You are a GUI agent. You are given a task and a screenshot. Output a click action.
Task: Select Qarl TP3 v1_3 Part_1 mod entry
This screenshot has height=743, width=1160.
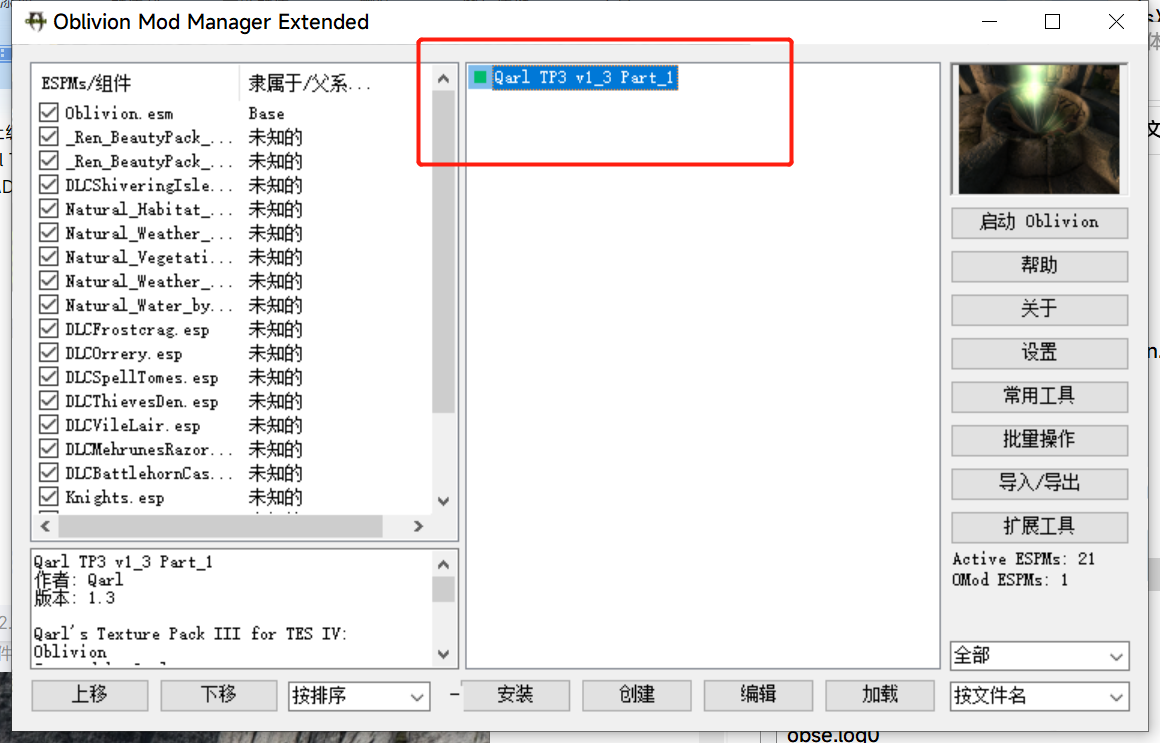585,77
